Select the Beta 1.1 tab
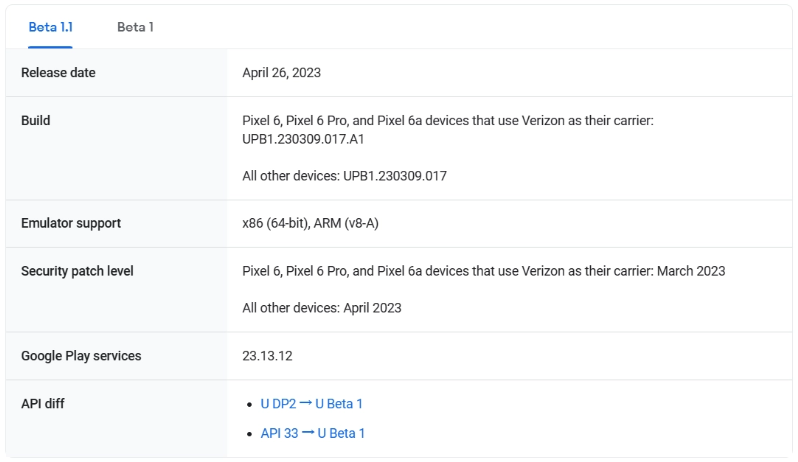This screenshot has height=462, width=798. pyautogui.click(x=50, y=27)
